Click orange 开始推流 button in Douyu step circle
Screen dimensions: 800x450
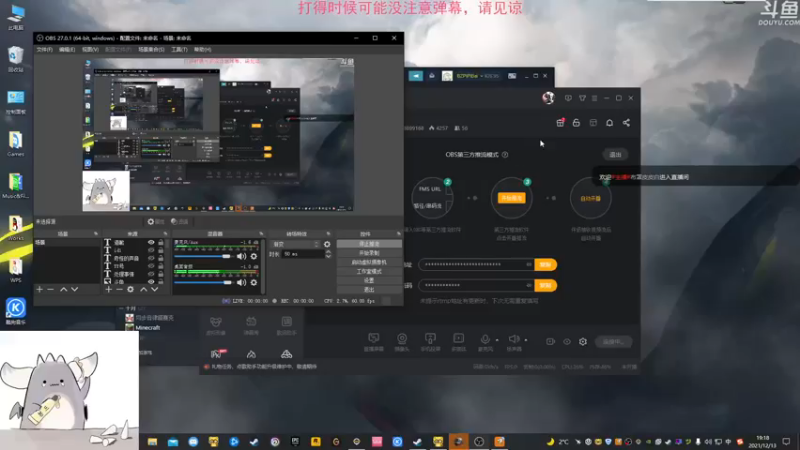coord(512,198)
